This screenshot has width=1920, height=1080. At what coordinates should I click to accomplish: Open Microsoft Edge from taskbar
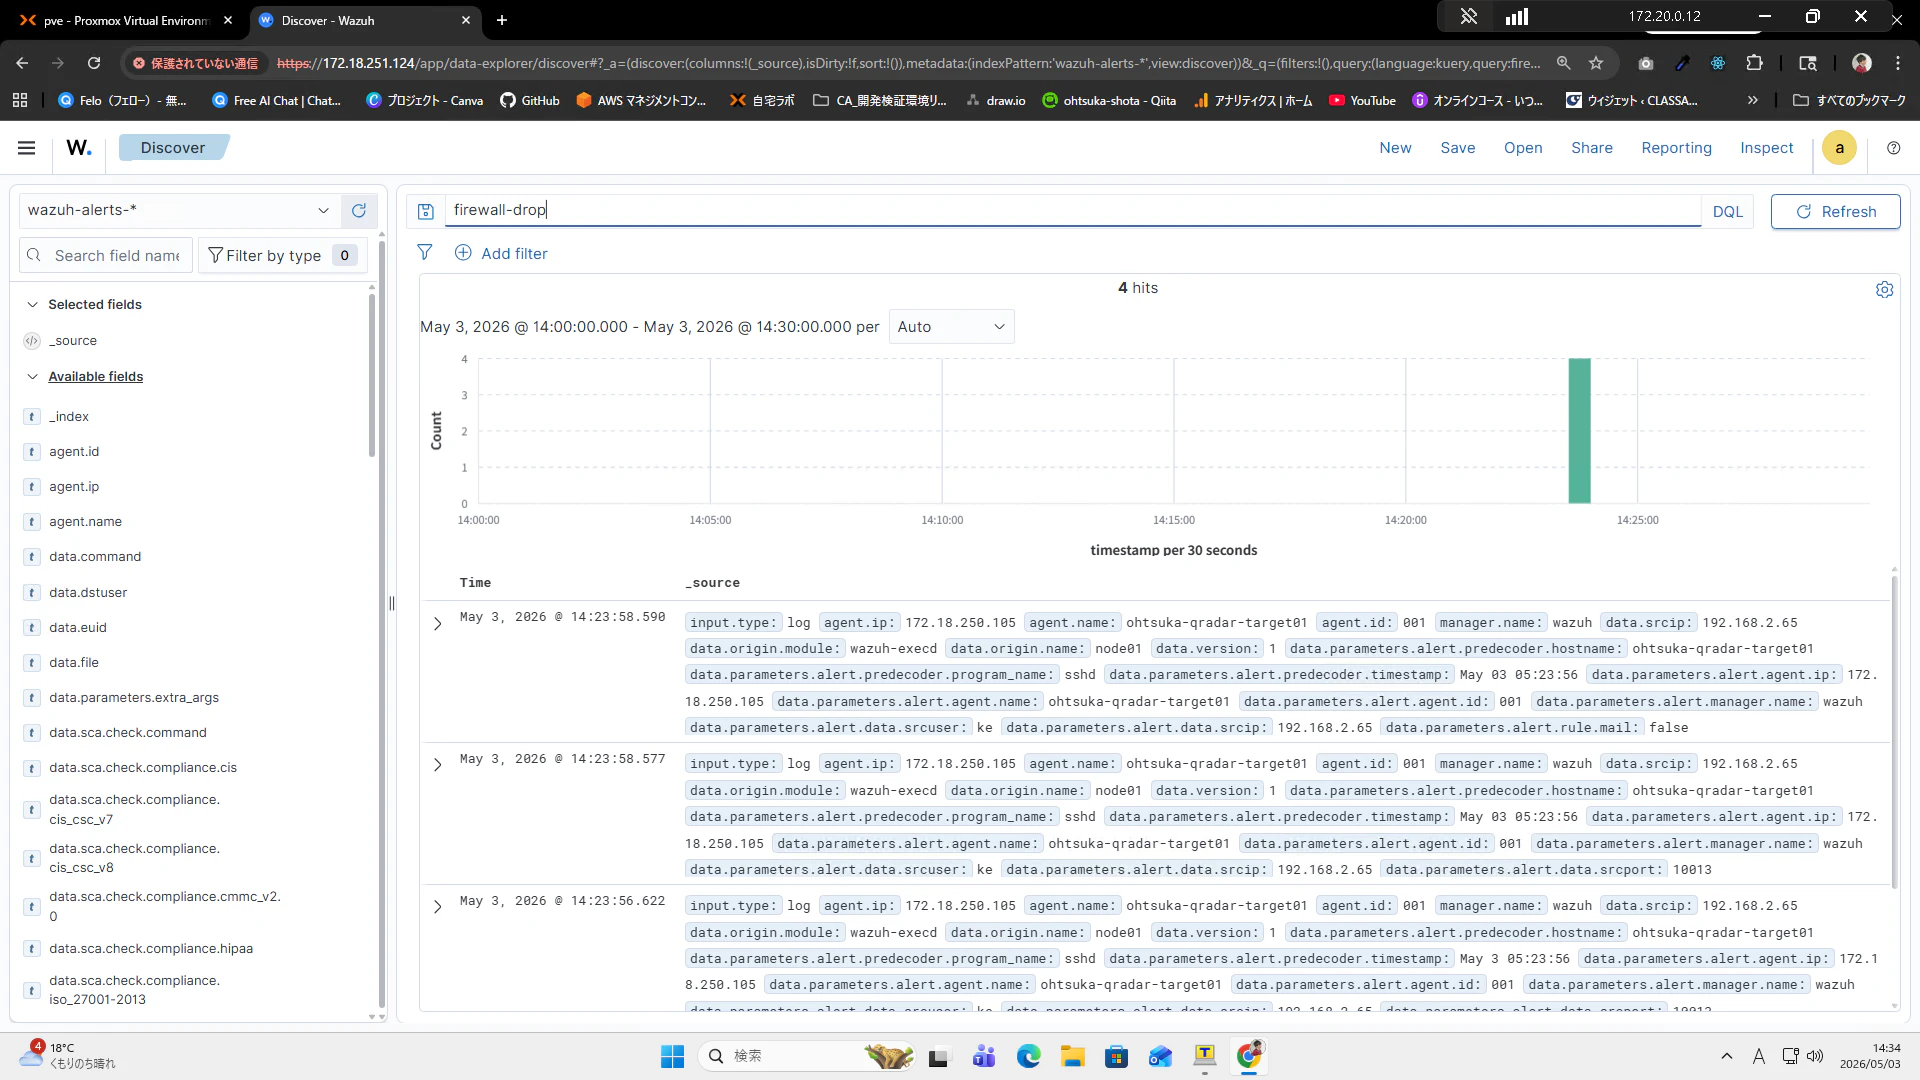[1029, 1056]
